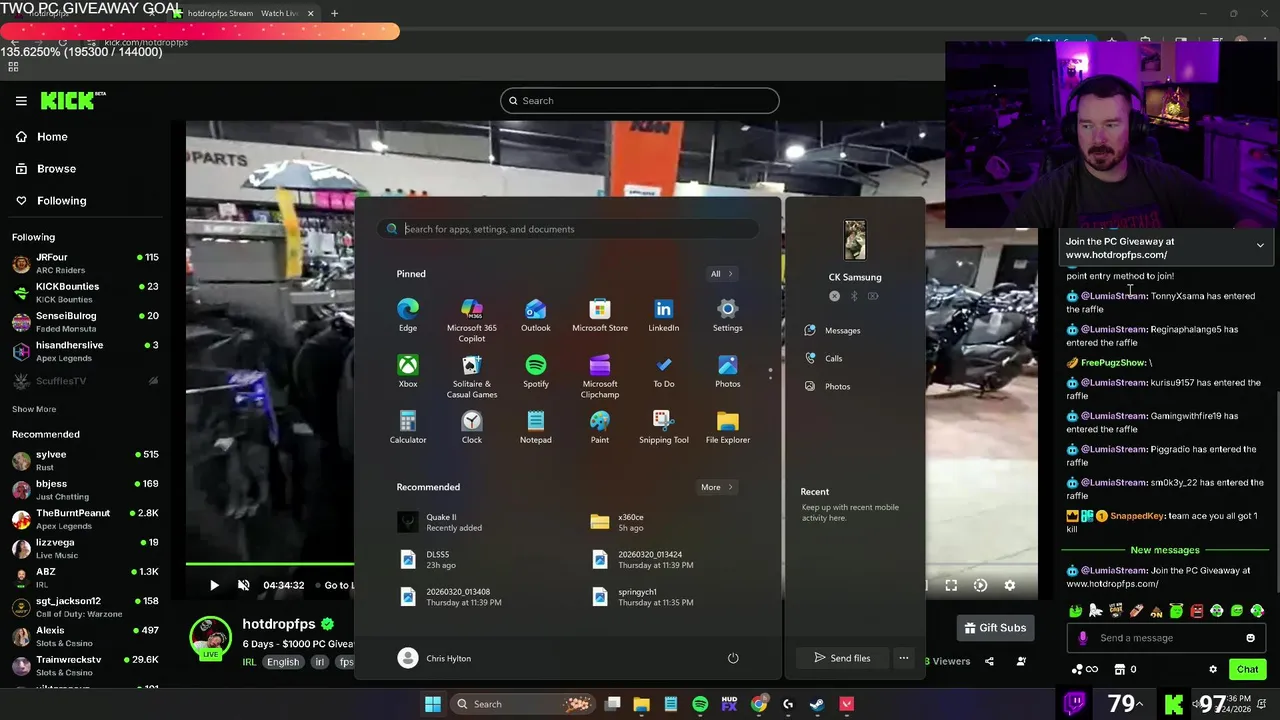The height and width of the screenshot is (720, 1280).
Task: Click the Start menu search field
Action: click(x=568, y=229)
